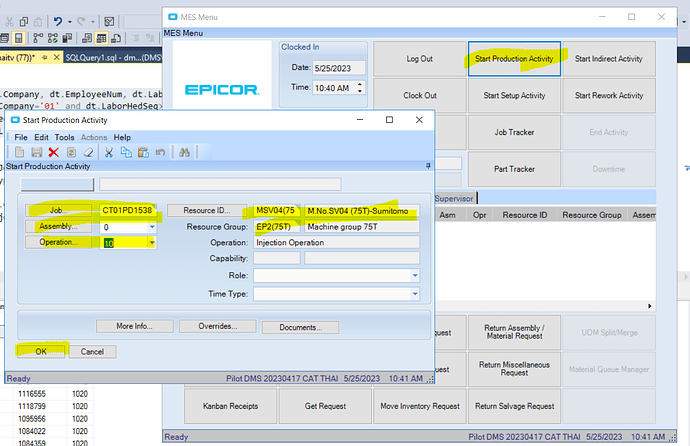This screenshot has height=446, width=690.
Task: Click the SSMS activity monitor icon right of Redo
Action: [x=109, y=21]
